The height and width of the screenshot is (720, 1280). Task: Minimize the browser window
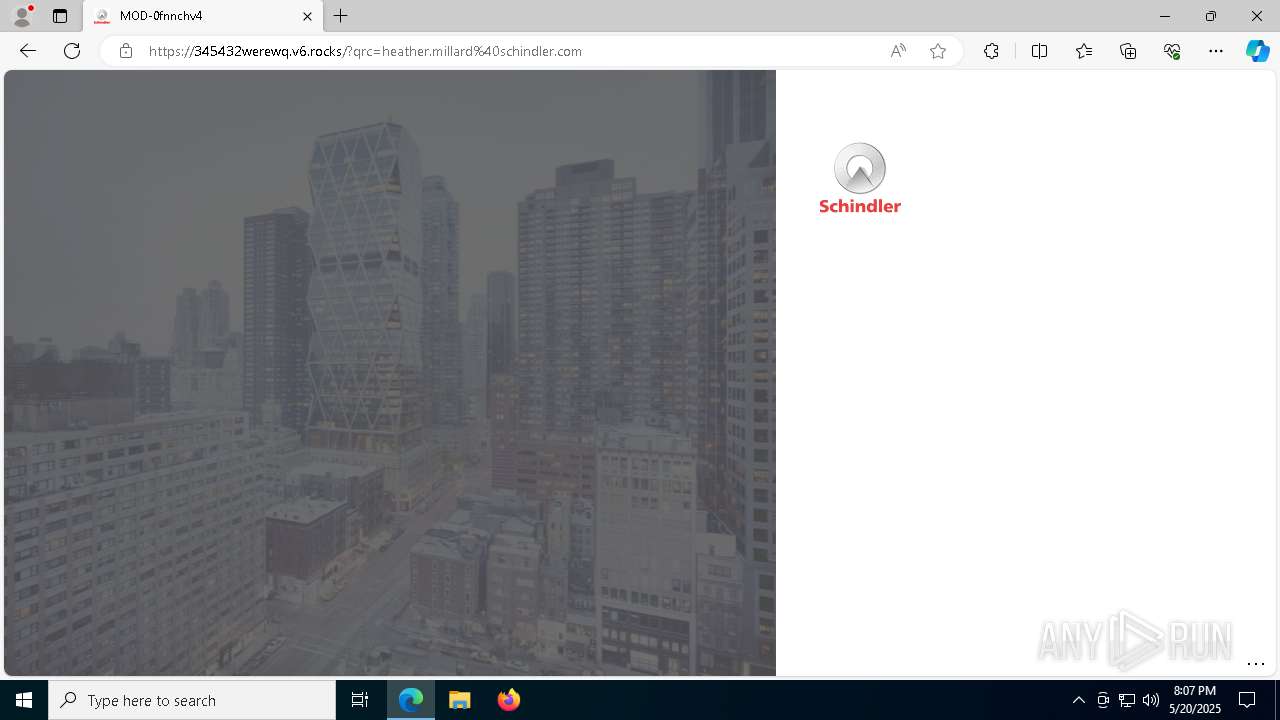[1165, 16]
